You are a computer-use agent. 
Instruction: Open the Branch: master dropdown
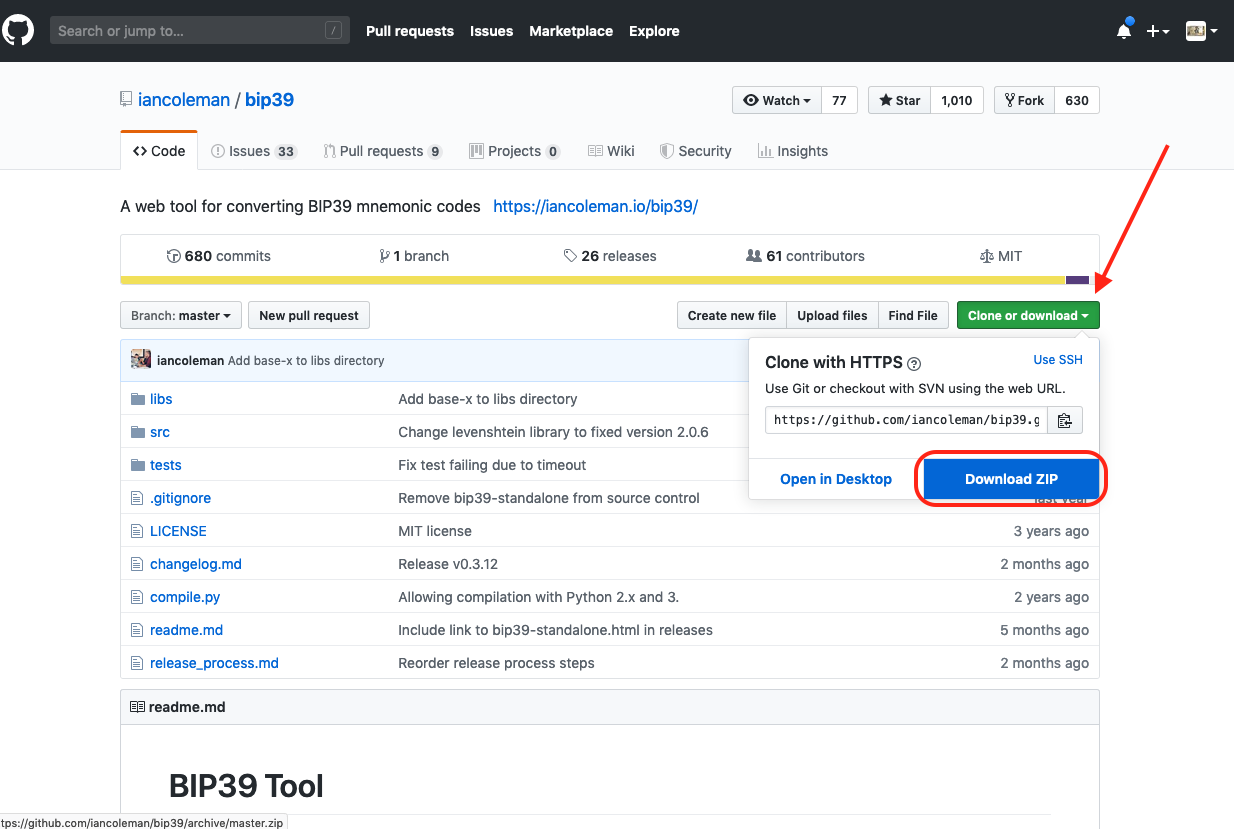[181, 315]
